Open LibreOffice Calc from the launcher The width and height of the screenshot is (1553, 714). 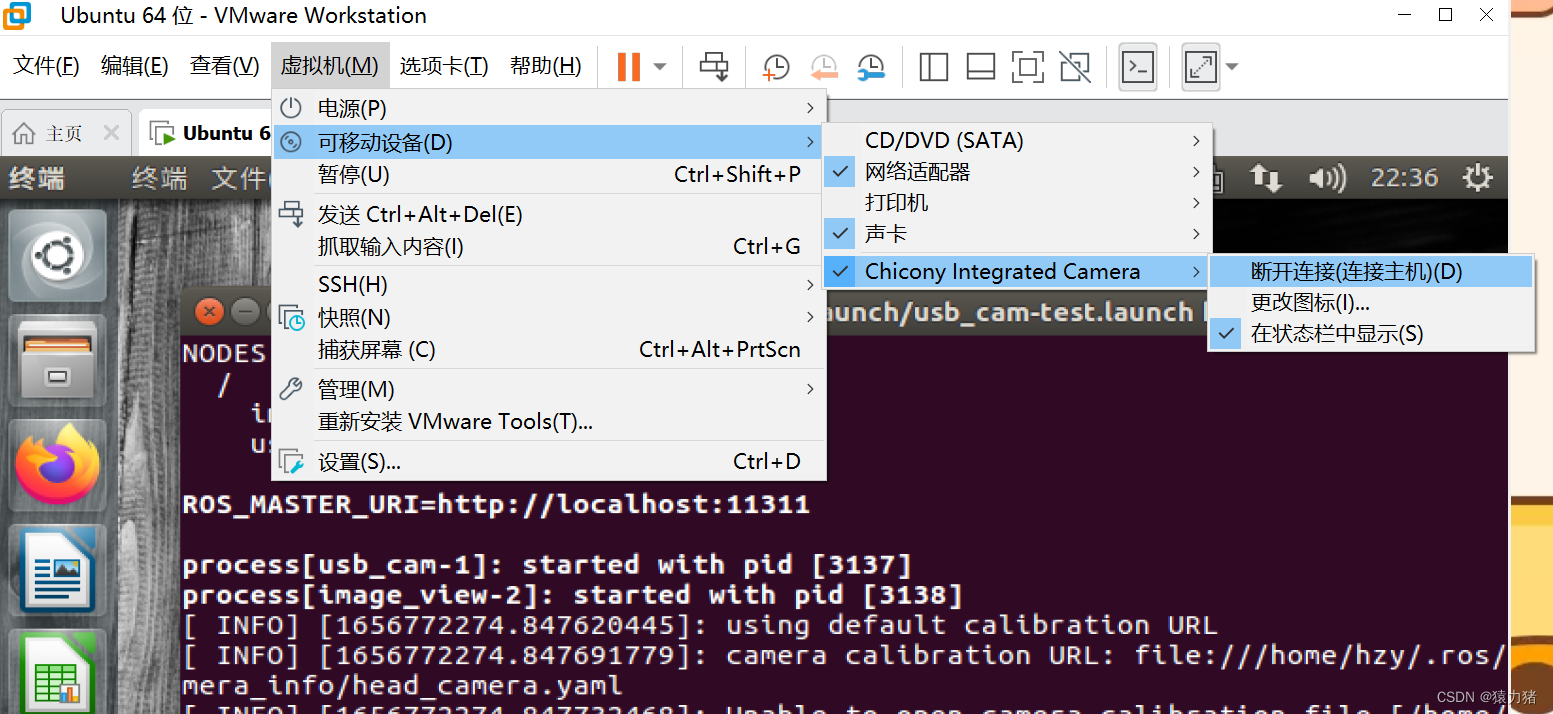[x=58, y=672]
